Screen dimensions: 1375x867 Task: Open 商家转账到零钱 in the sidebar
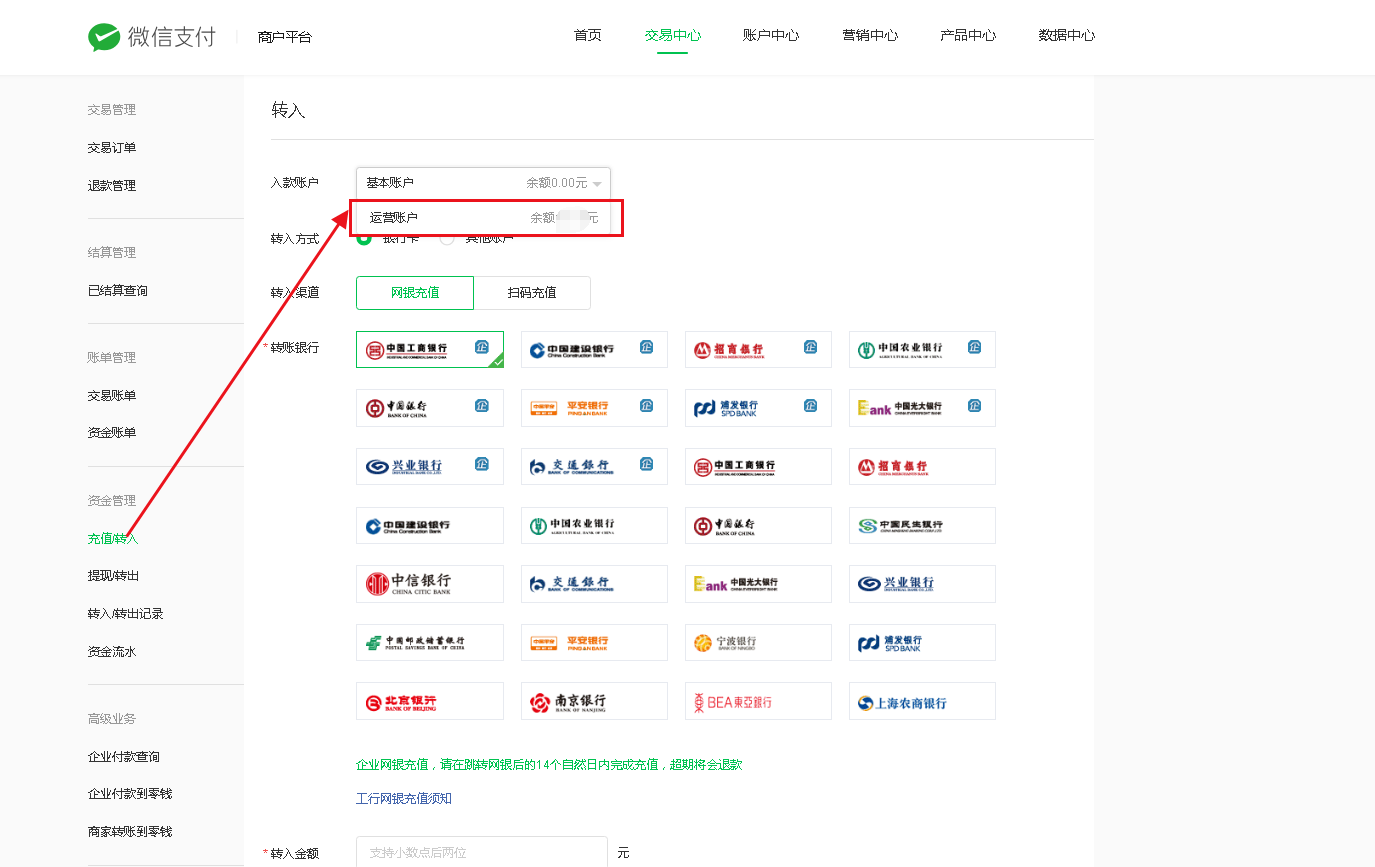(x=130, y=832)
